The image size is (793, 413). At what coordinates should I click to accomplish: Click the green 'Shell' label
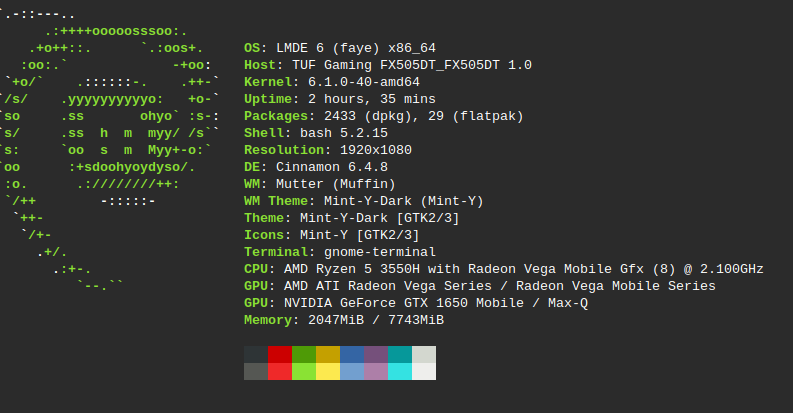(x=264, y=133)
